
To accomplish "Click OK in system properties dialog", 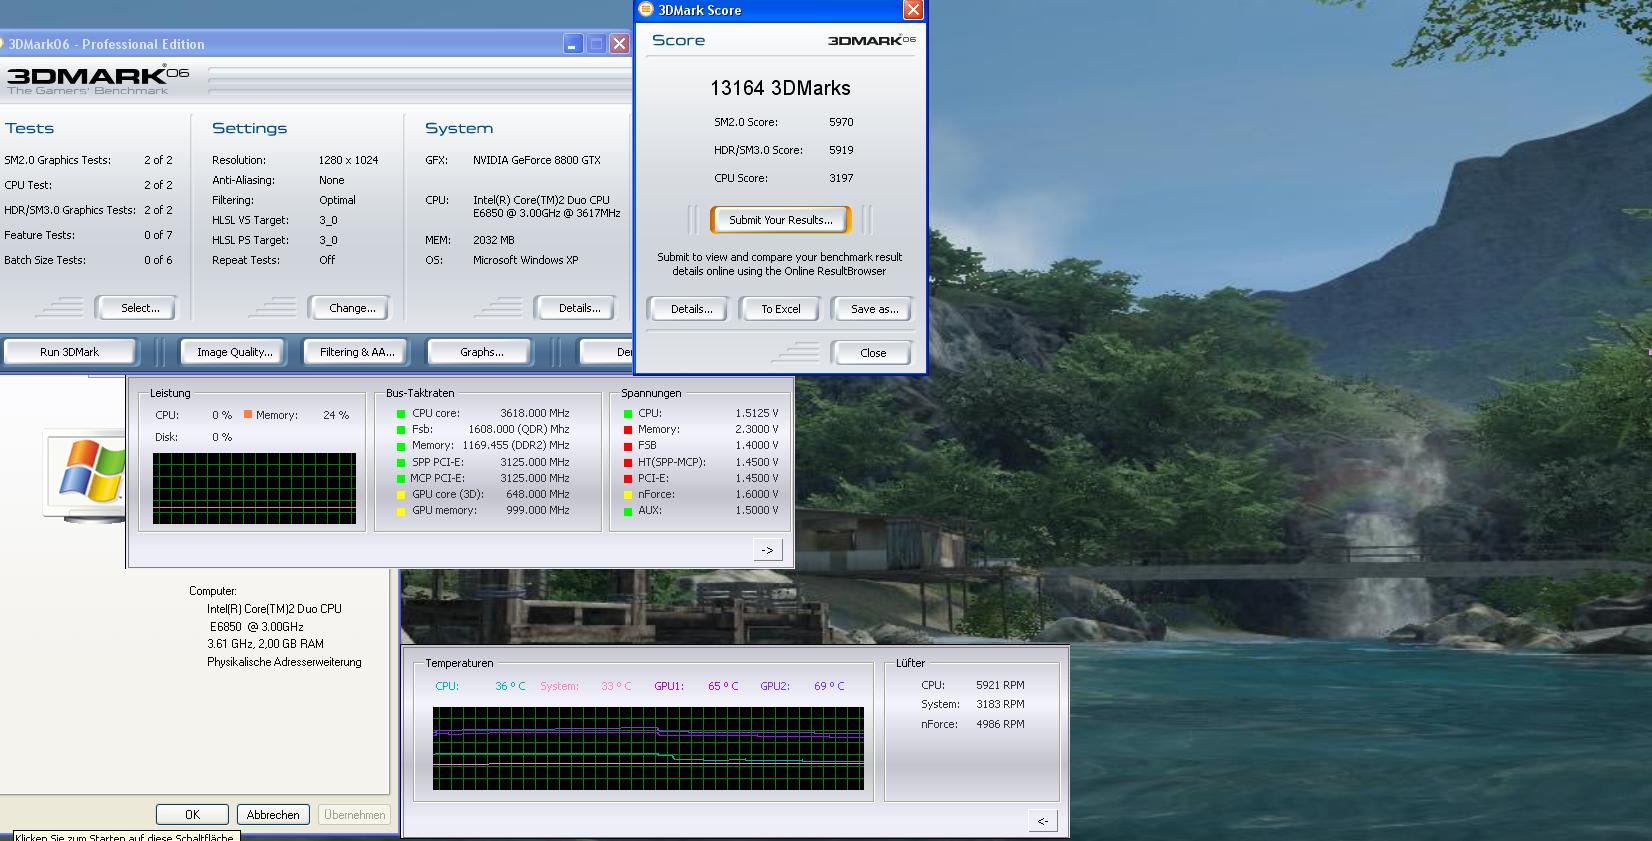I will 192,815.
